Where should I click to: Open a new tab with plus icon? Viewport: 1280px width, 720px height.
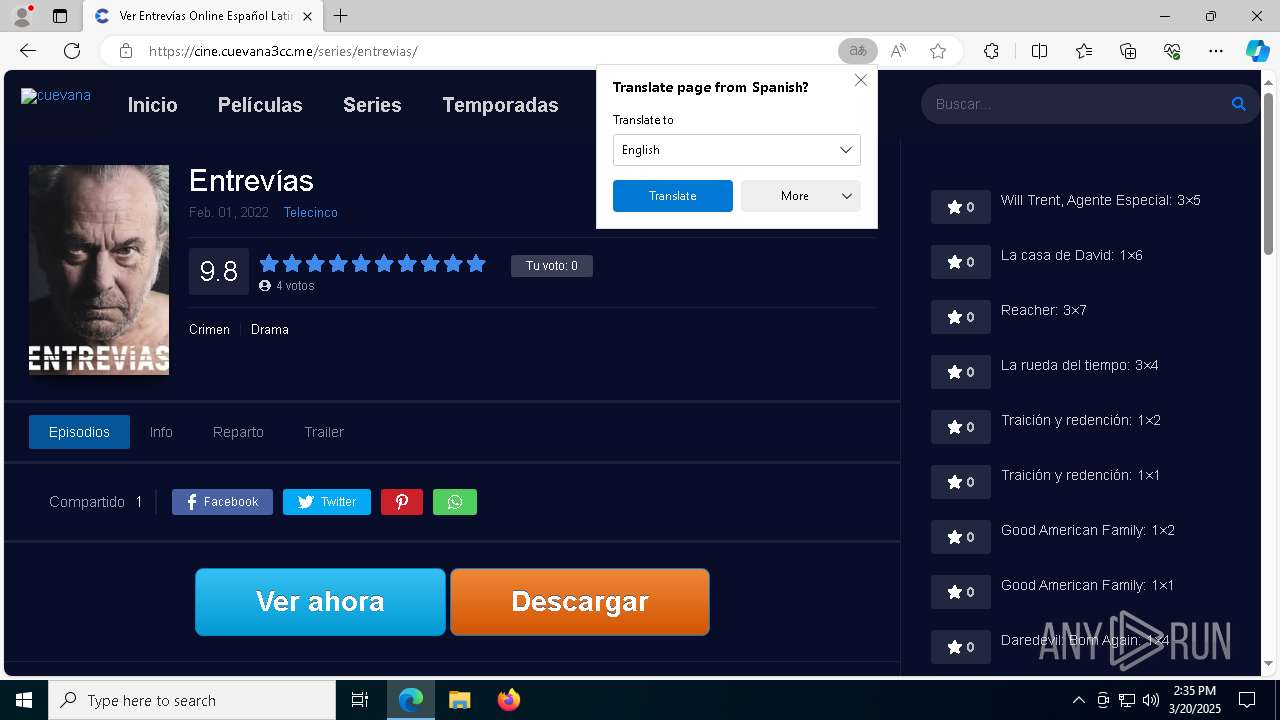[341, 16]
